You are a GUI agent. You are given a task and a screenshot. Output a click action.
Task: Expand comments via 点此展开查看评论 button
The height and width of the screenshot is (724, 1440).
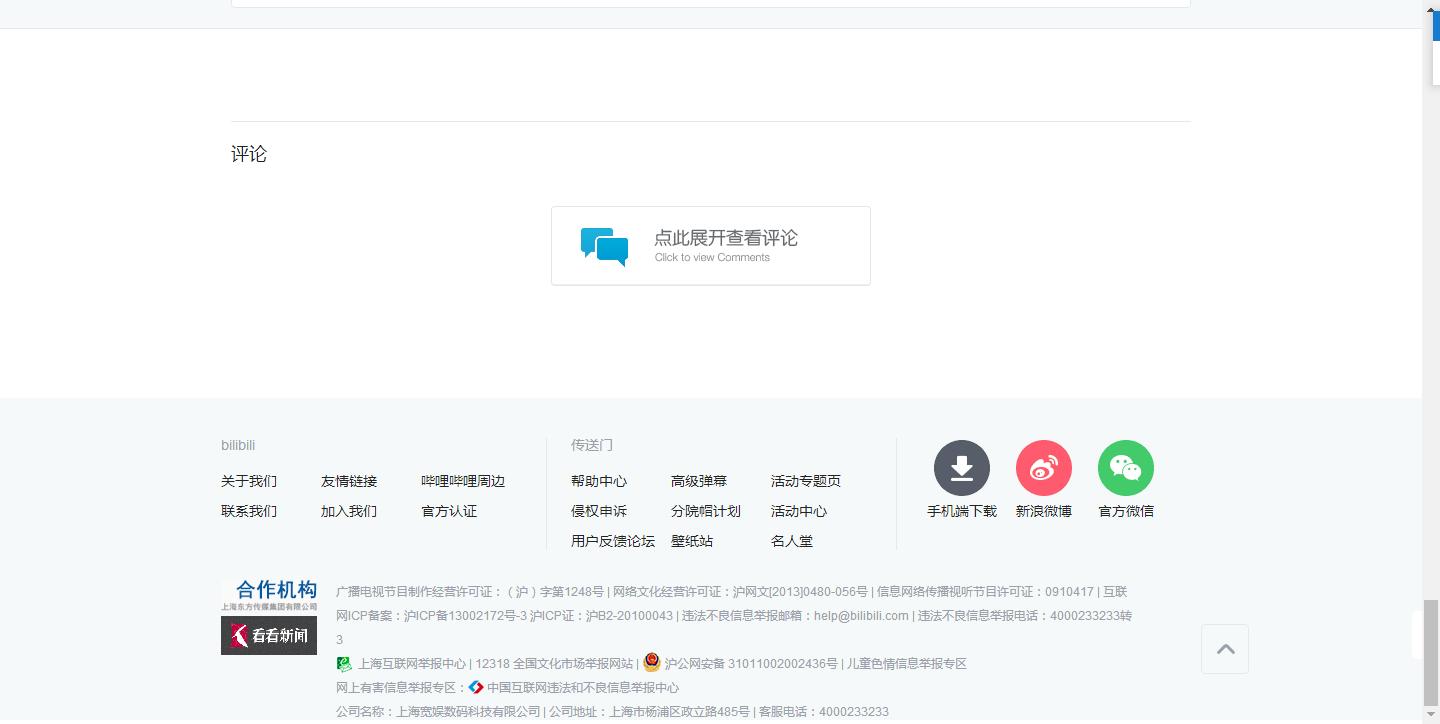tap(710, 246)
